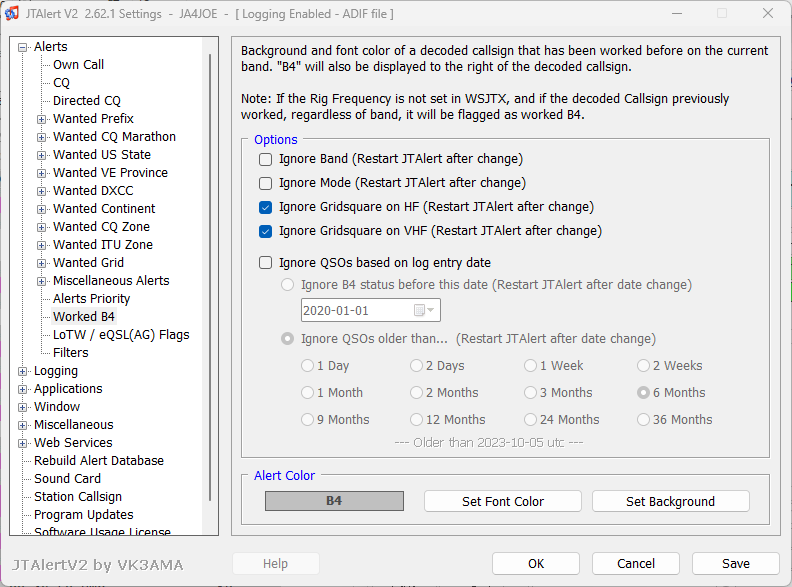The width and height of the screenshot is (792, 587).
Task: Select the CQ alert item
Action: (x=61, y=83)
